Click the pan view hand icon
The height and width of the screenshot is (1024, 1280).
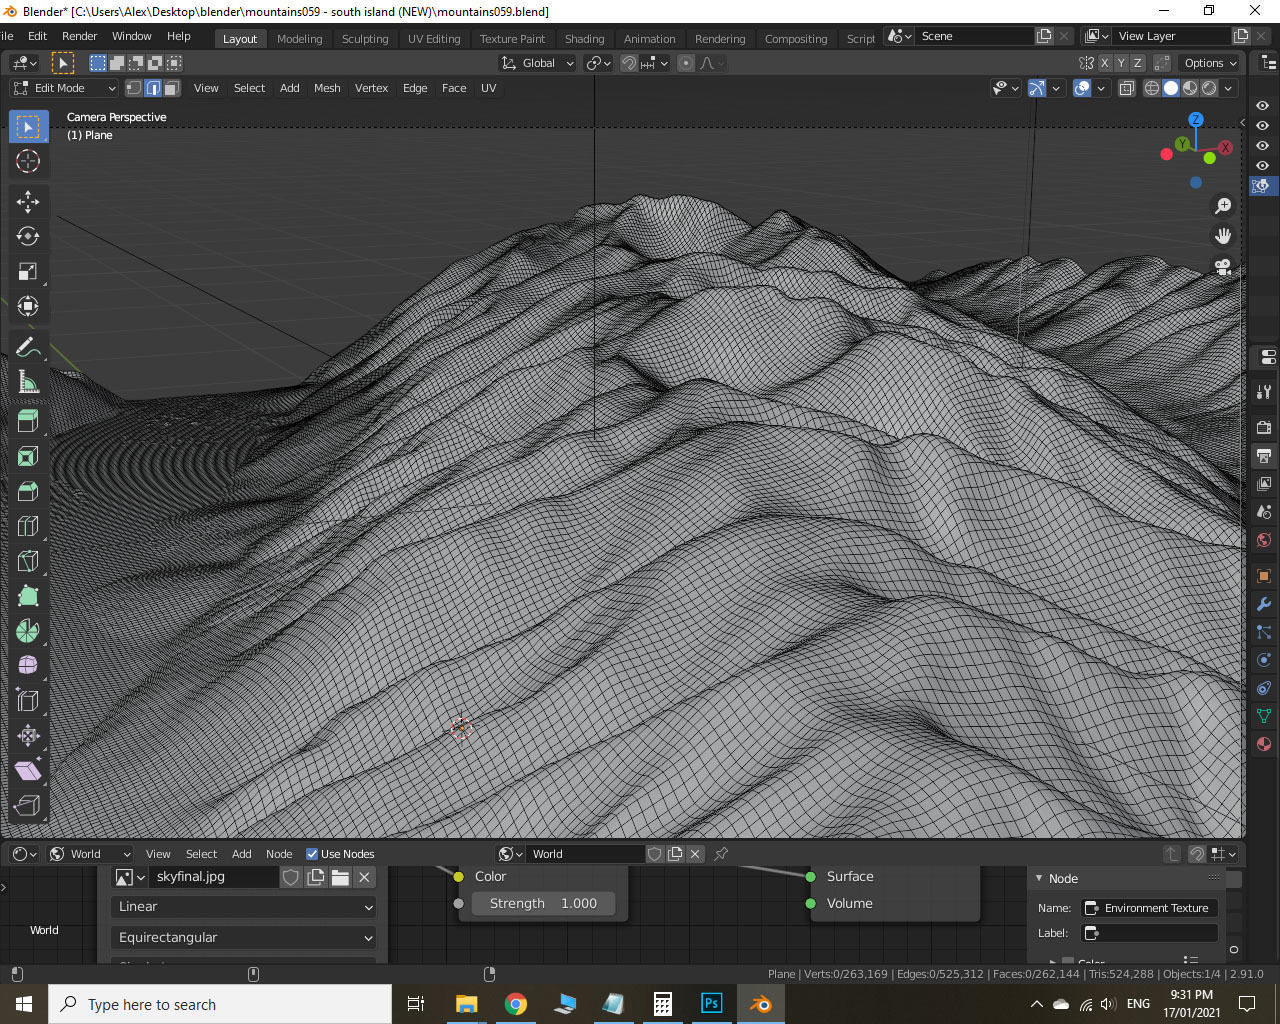pyautogui.click(x=1222, y=236)
